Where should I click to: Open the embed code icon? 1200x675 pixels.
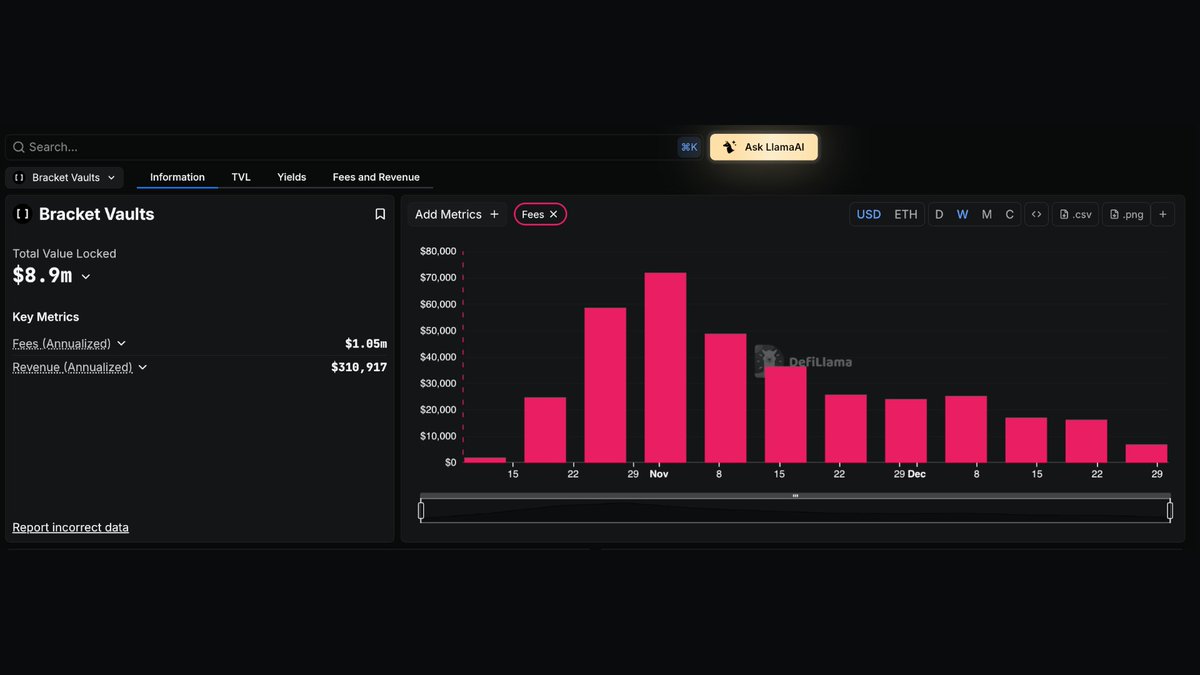pos(1036,214)
